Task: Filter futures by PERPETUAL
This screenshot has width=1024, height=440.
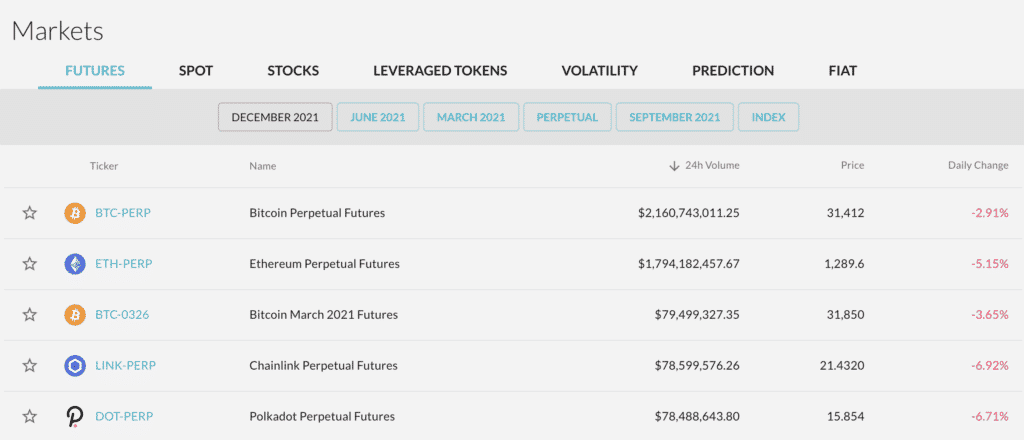Action: click(567, 117)
